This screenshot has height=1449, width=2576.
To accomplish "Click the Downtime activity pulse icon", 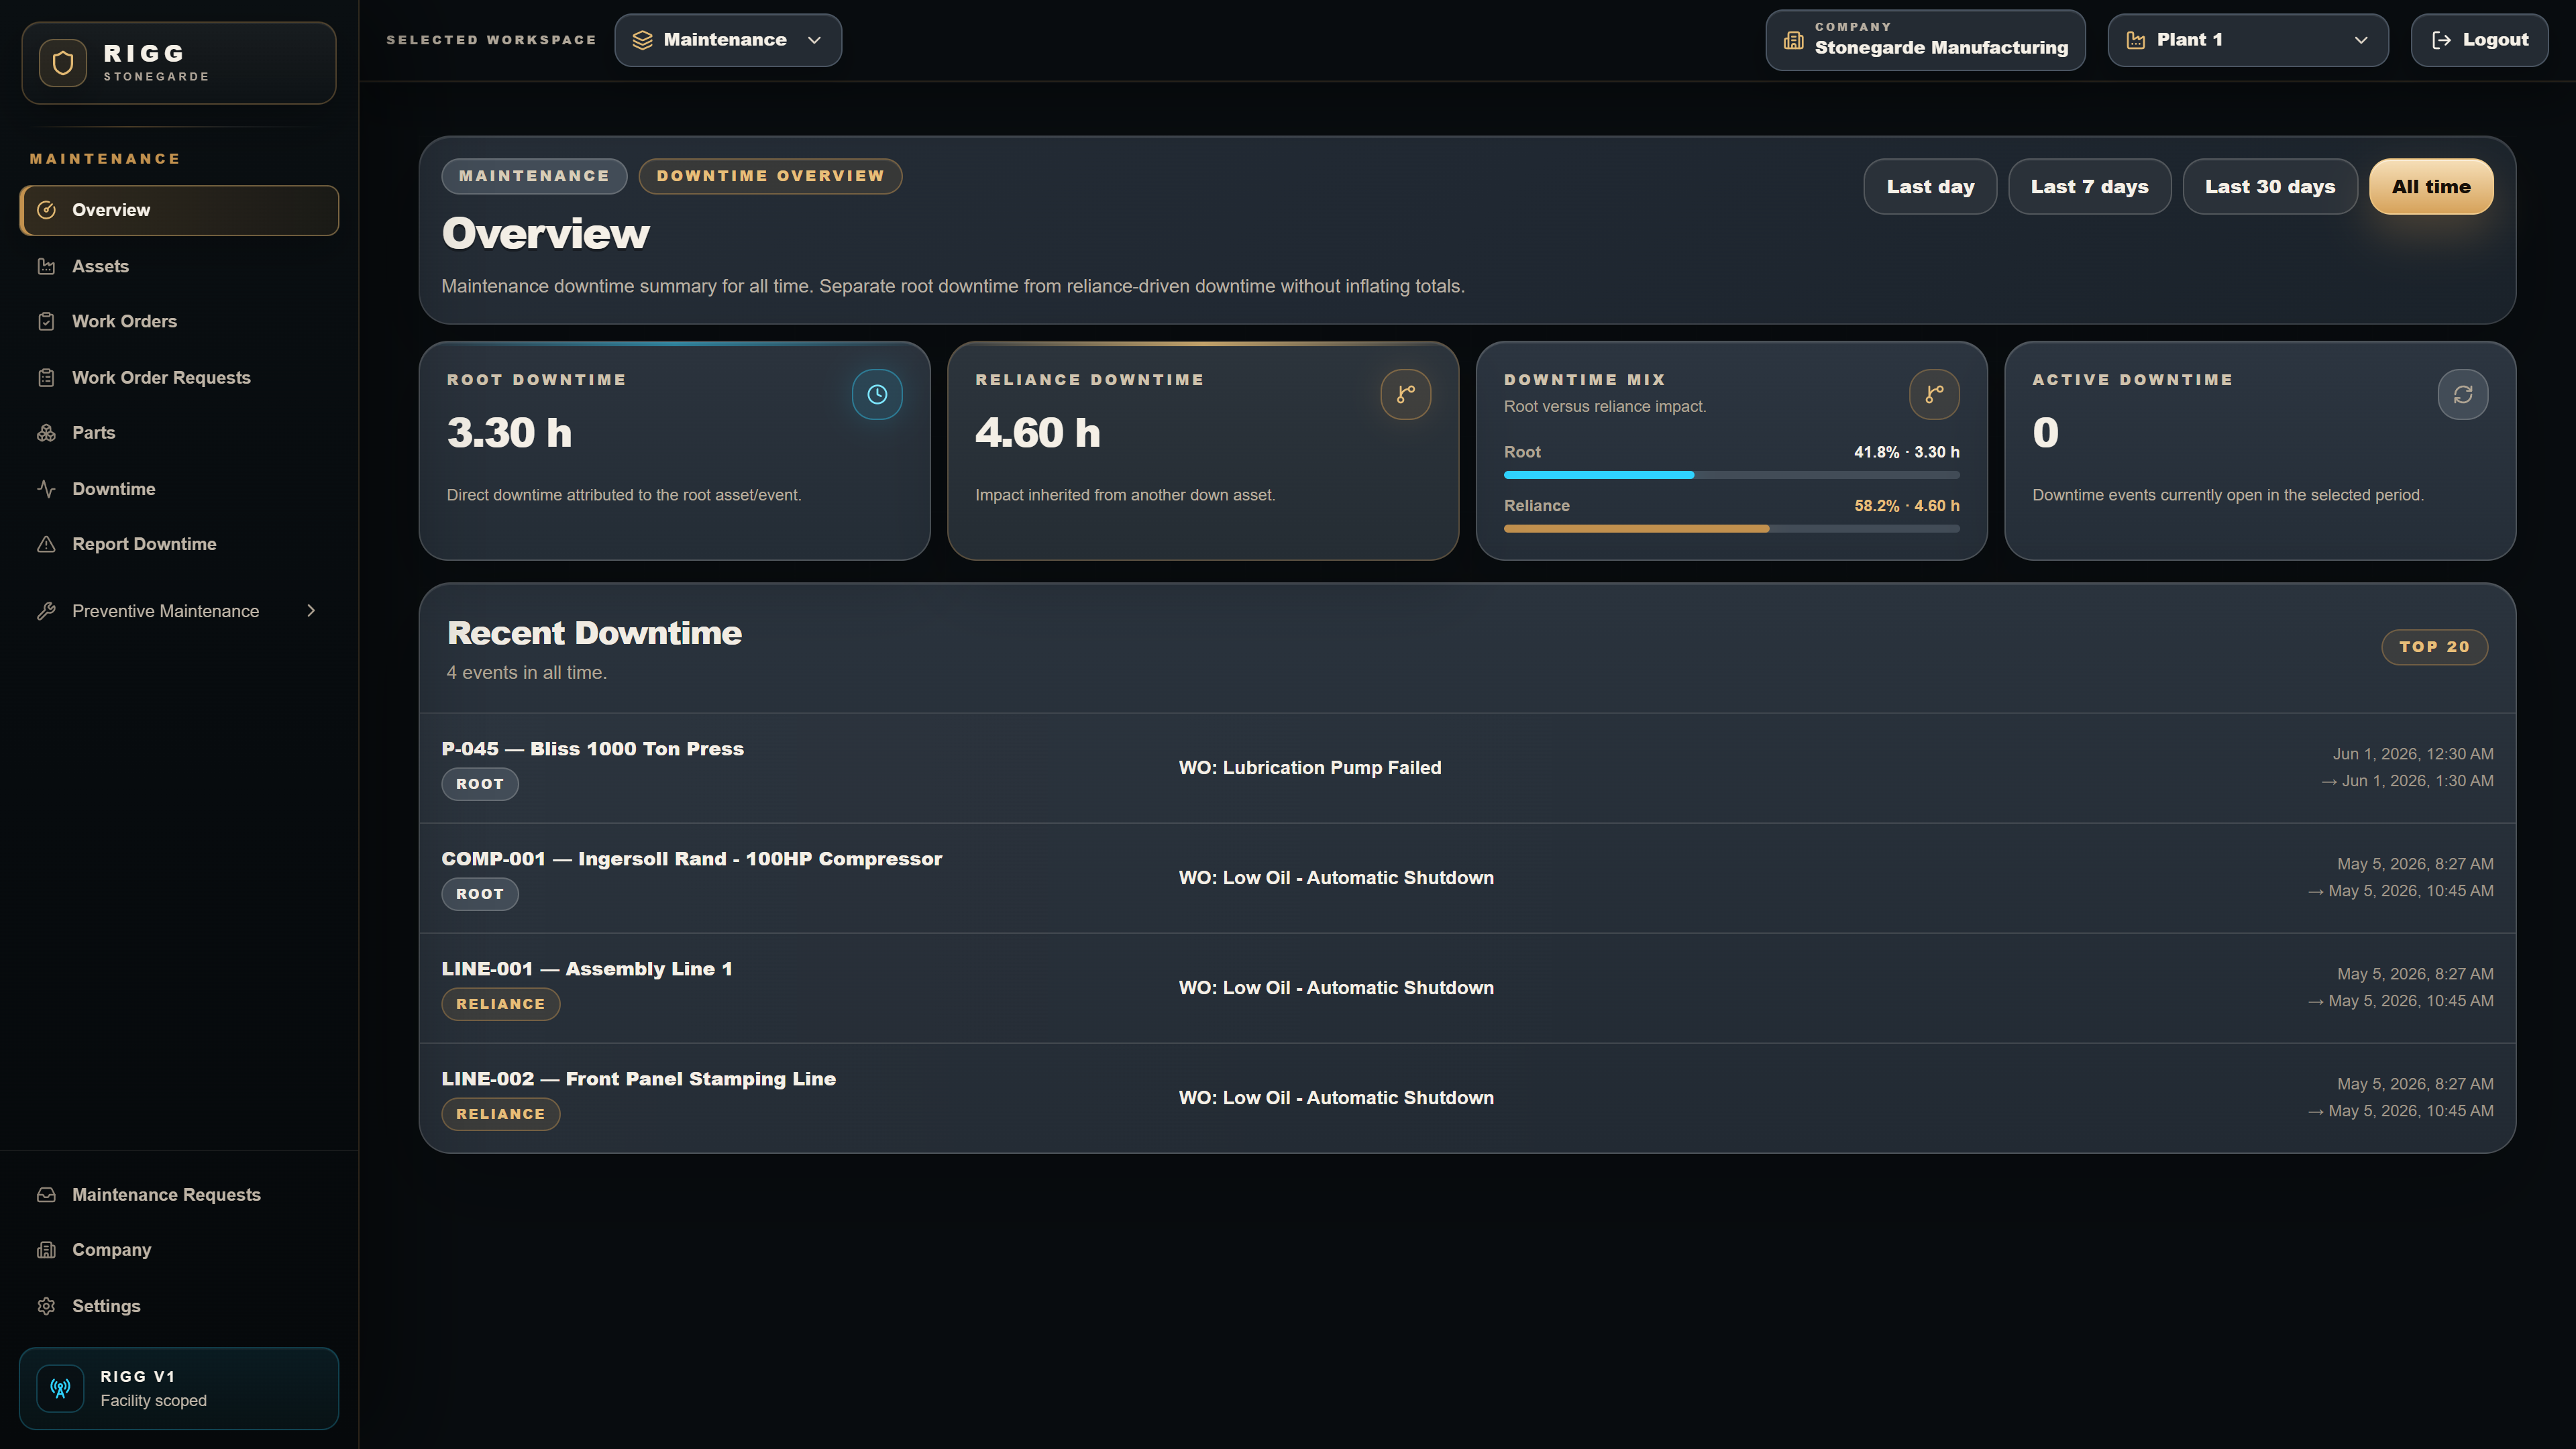I will pos(46,489).
